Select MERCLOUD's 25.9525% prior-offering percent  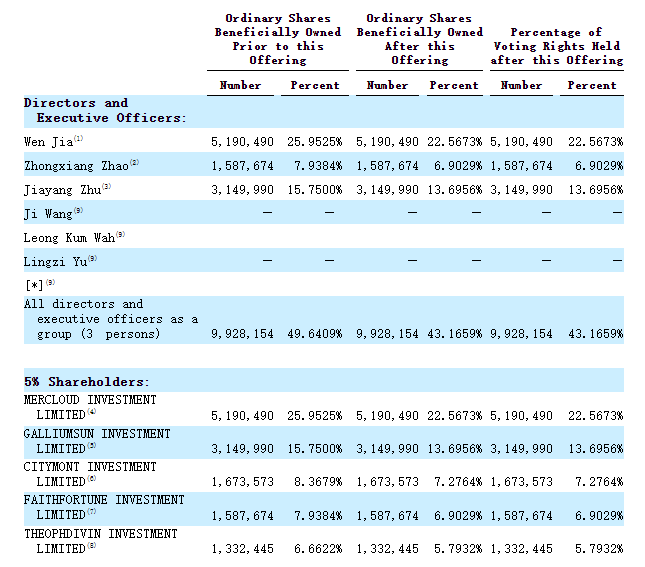pyautogui.click(x=315, y=416)
